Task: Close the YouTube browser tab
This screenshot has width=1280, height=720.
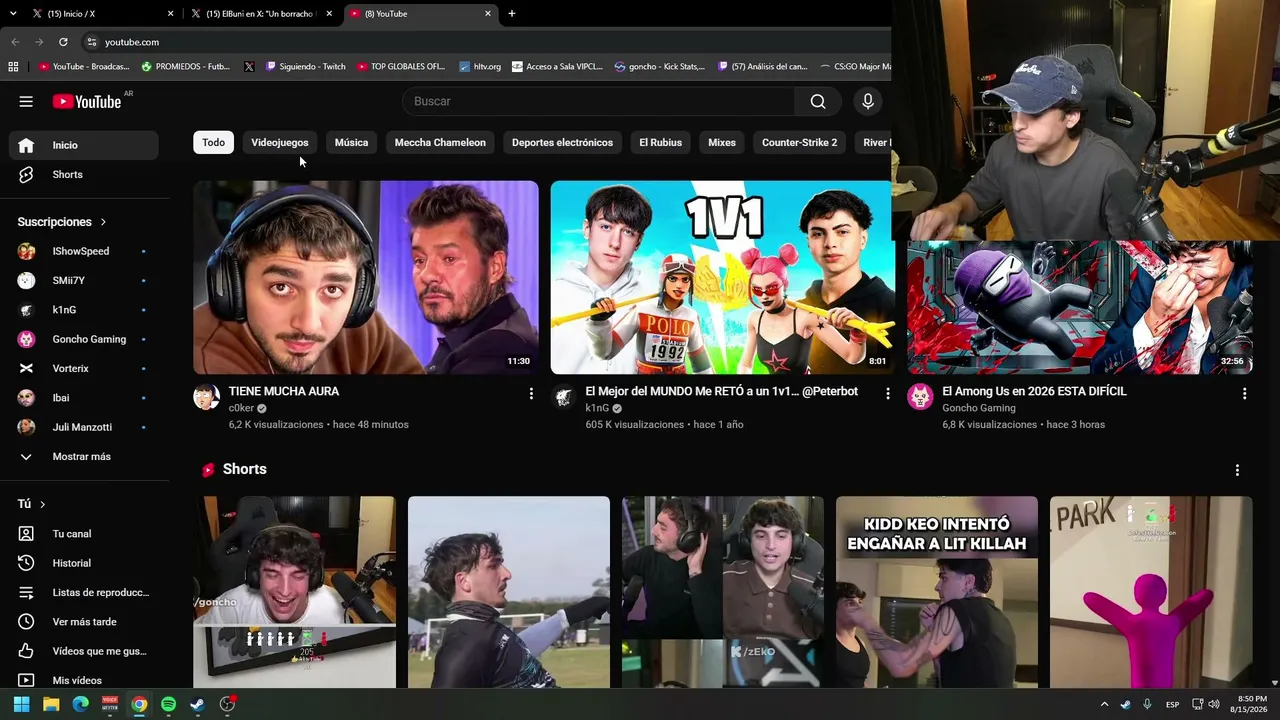Action: pos(488,14)
